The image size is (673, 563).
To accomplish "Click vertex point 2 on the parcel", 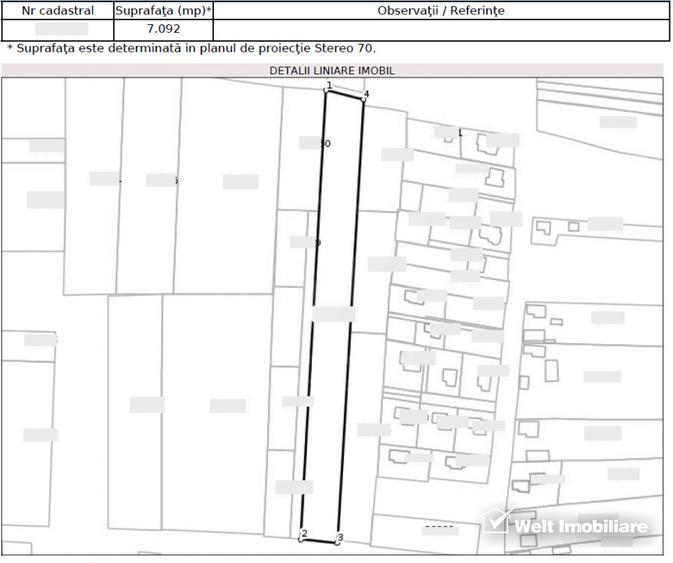I will (x=301, y=539).
